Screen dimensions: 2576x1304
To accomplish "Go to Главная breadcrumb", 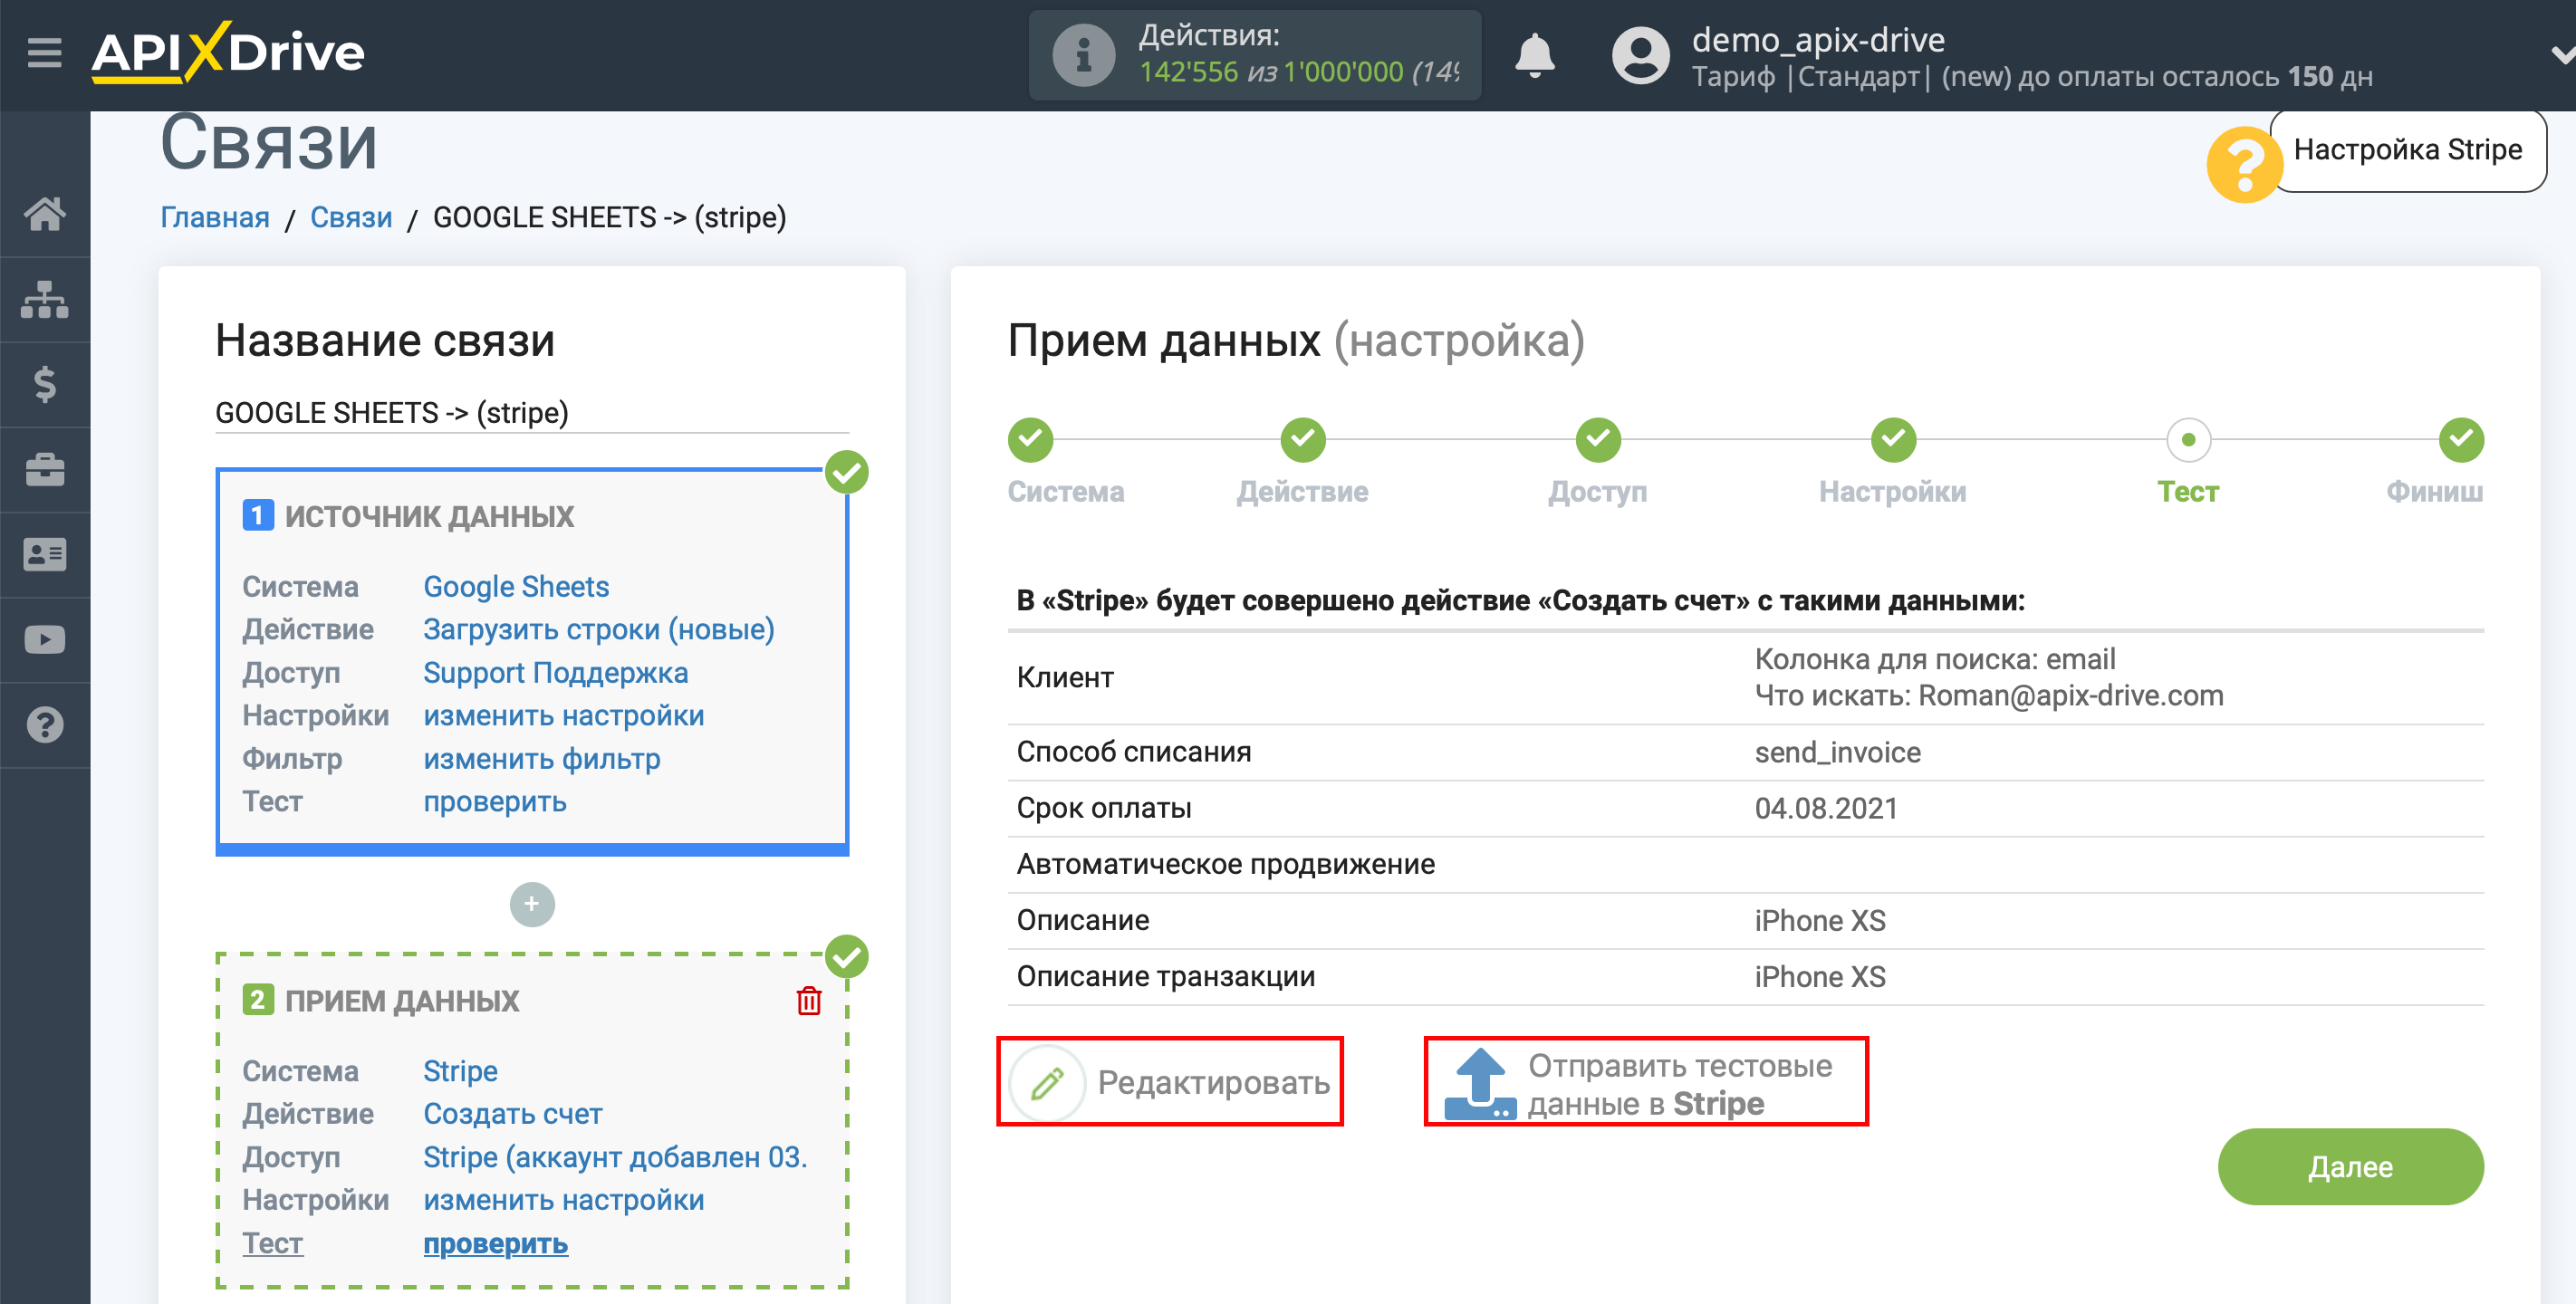I will pyautogui.click(x=215, y=217).
